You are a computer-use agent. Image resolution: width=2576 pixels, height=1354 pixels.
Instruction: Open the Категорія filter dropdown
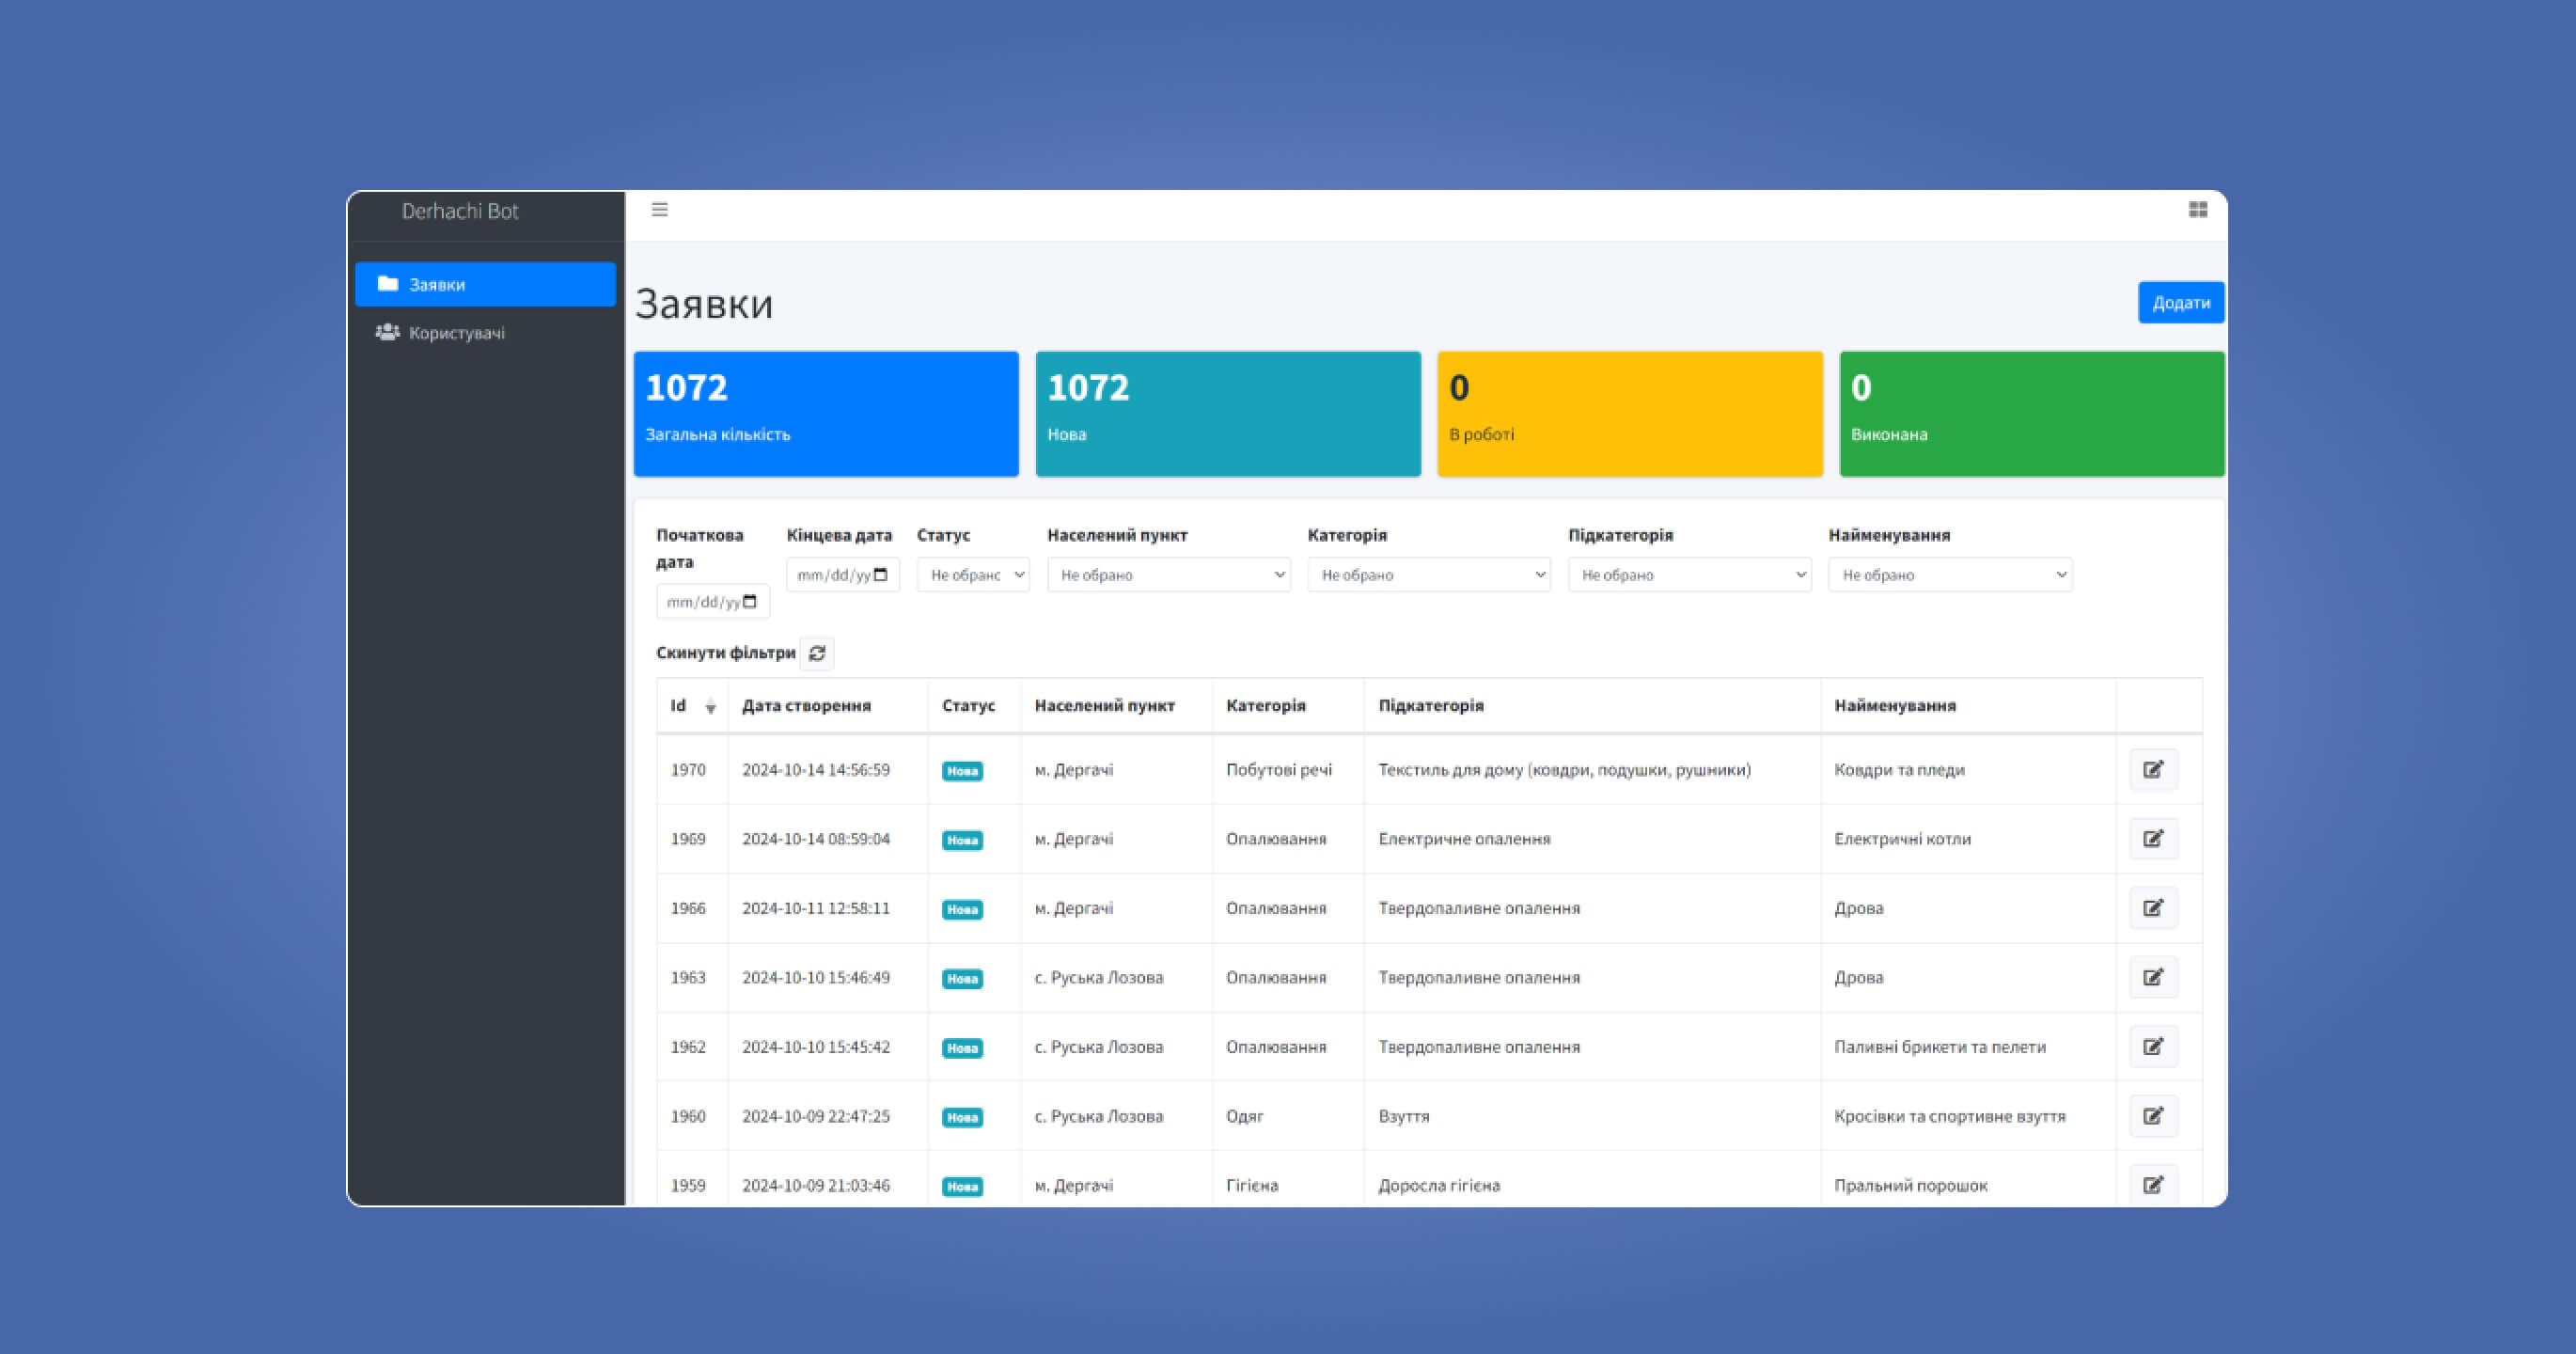click(1428, 575)
